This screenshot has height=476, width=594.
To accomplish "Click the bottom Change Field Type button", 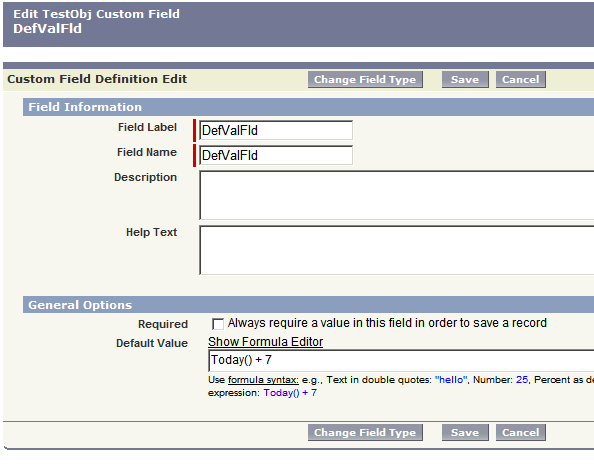I will pos(365,432).
